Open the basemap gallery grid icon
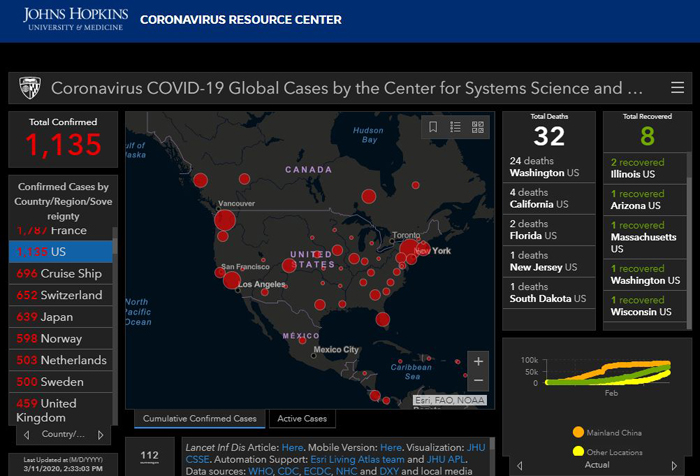This screenshot has height=476, width=700. 478,127
